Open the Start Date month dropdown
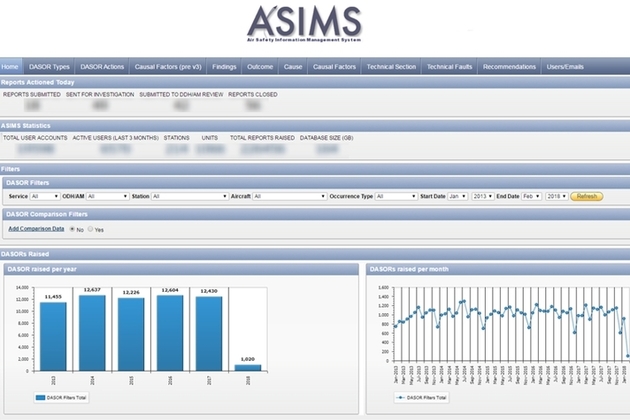The width and height of the screenshot is (630, 420). [458, 197]
